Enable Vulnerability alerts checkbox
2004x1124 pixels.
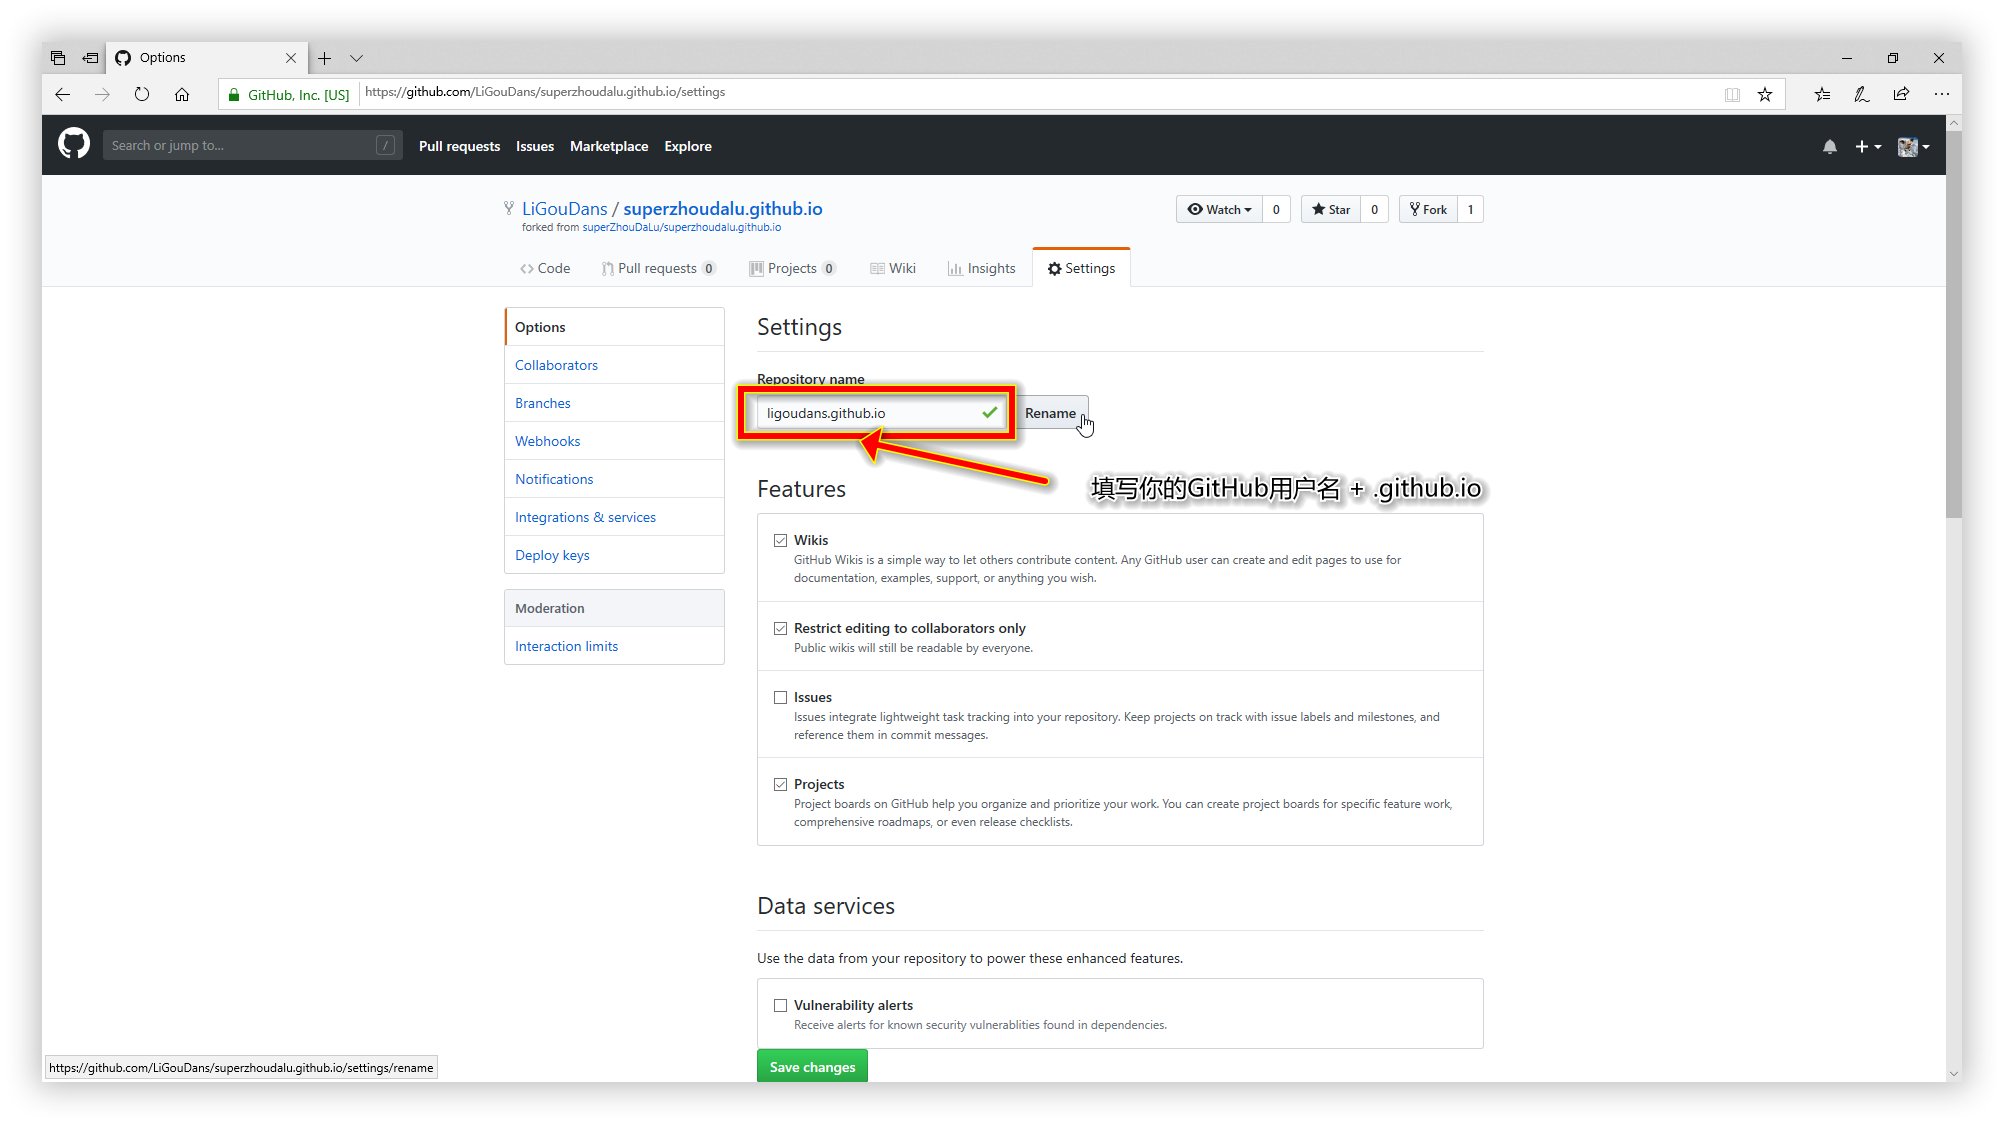(x=780, y=1005)
